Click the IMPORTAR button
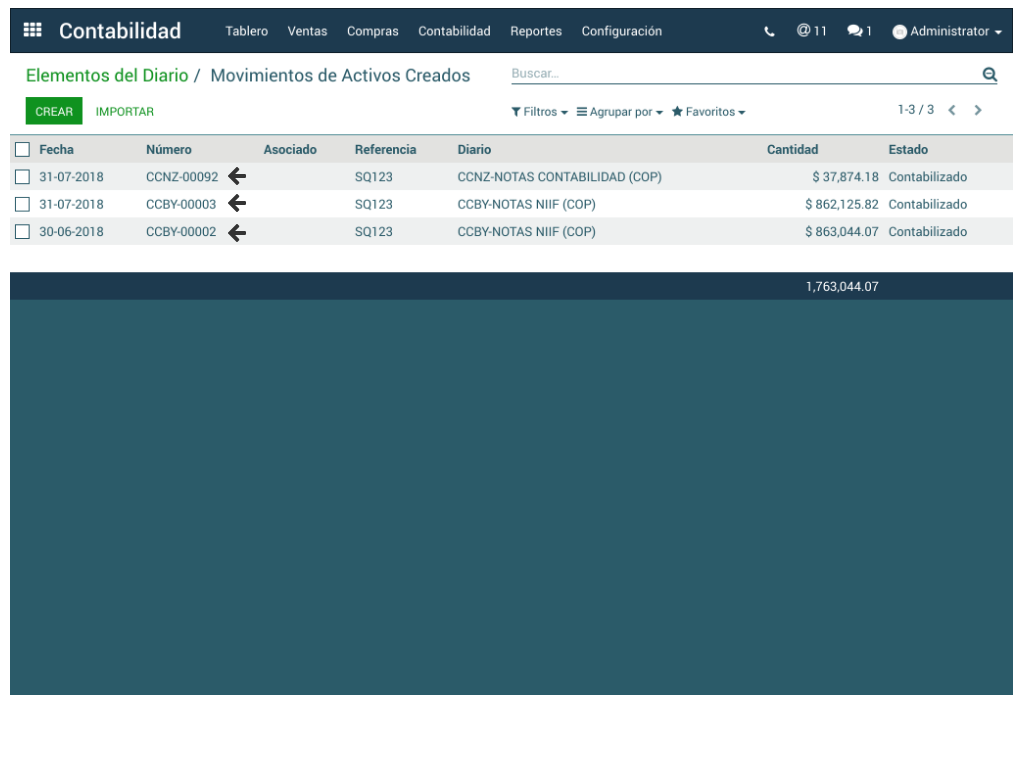1023x767 pixels. [x=125, y=112]
